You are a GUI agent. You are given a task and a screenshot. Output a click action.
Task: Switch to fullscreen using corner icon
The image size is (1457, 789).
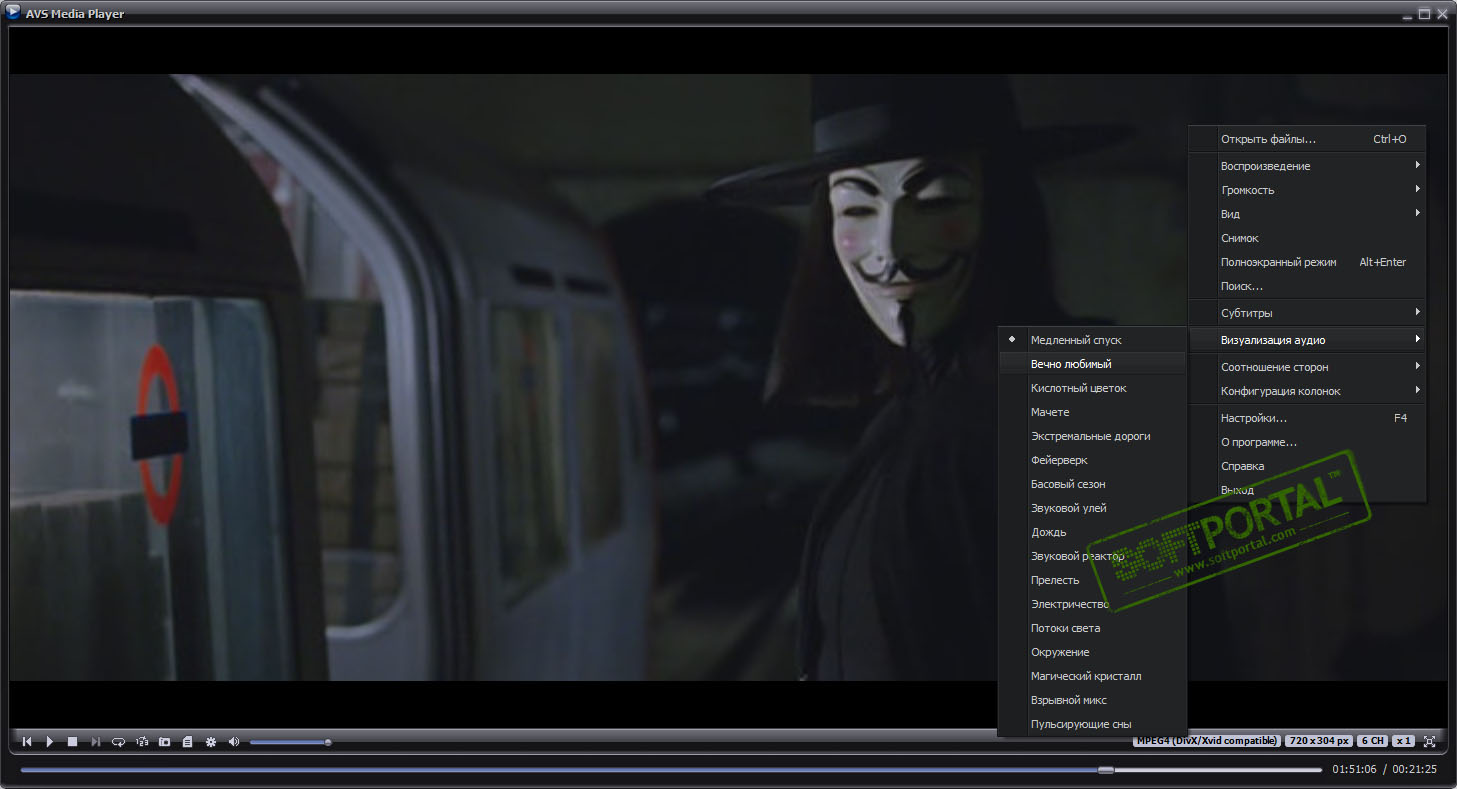click(1429, 741)
